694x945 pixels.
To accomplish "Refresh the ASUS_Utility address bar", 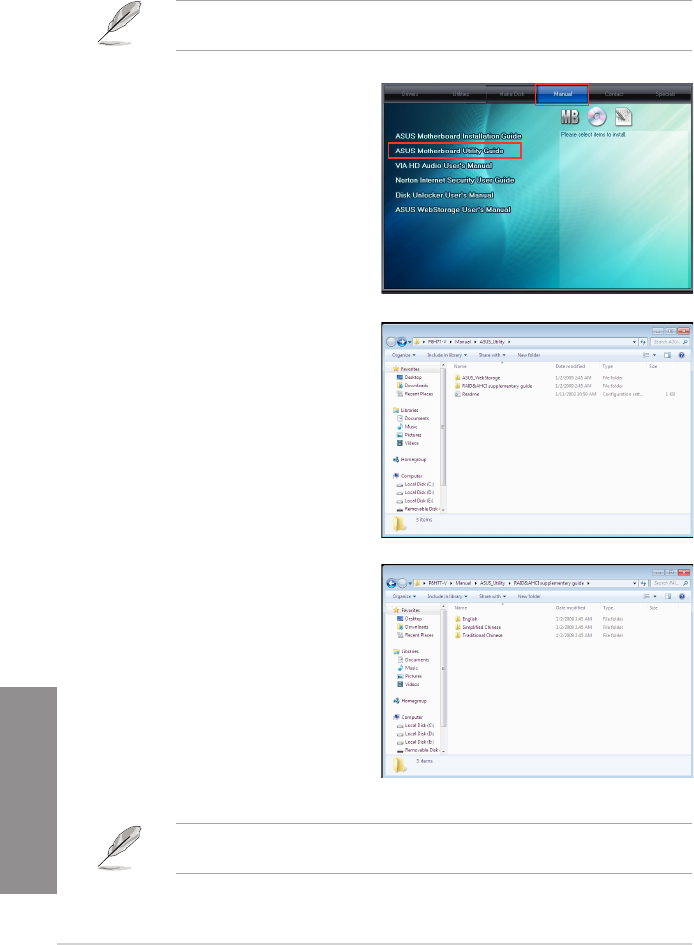I will 643,342.
